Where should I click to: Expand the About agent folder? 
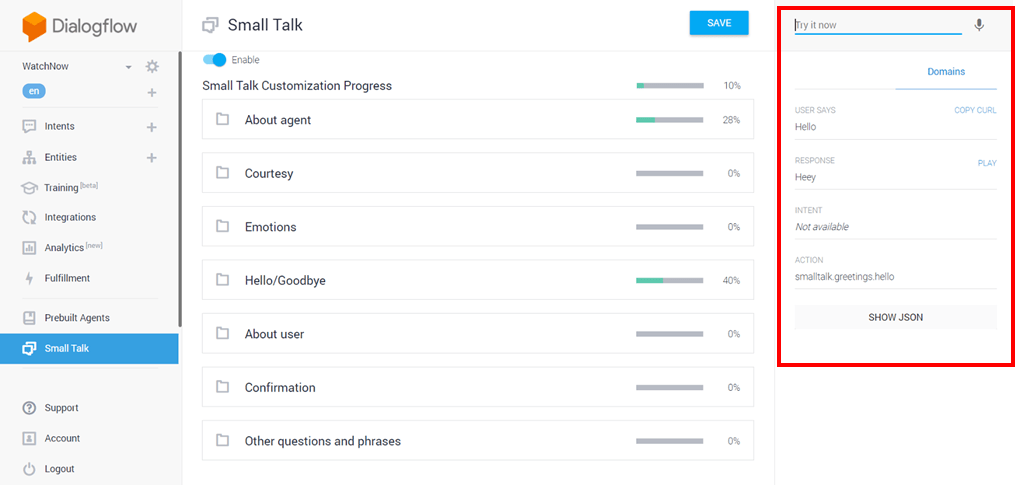(278, 120)
